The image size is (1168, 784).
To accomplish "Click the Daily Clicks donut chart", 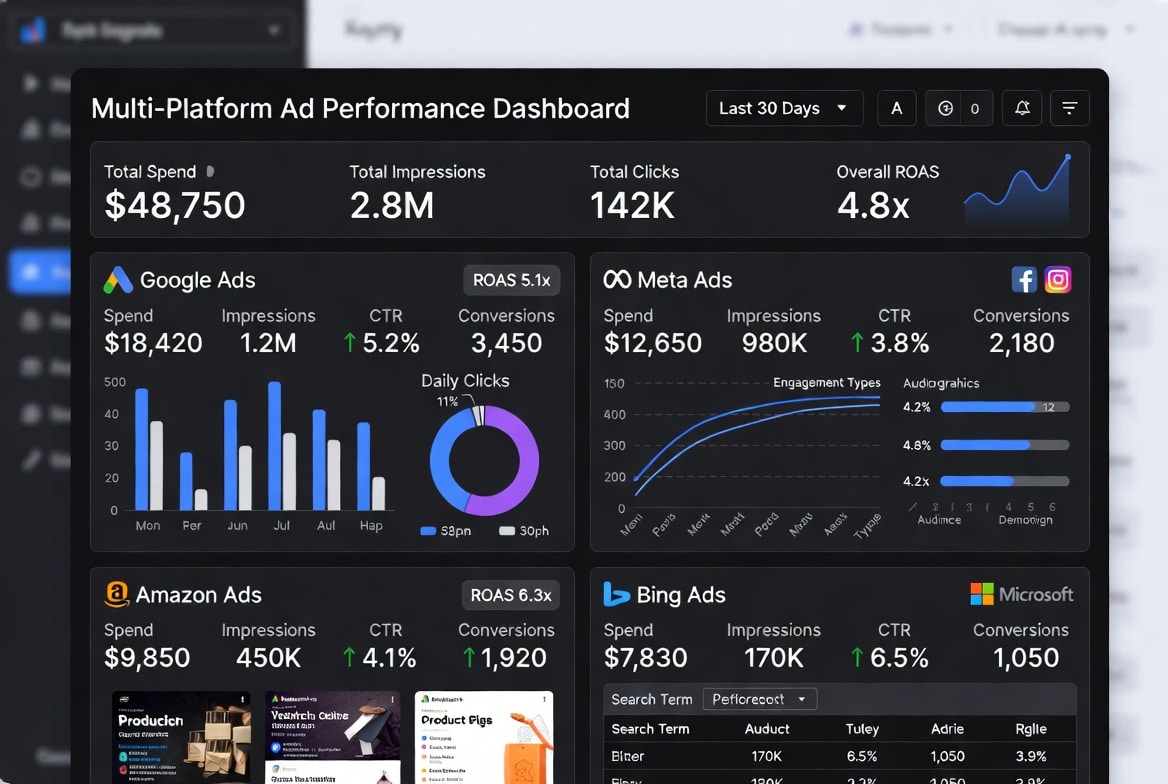I will point(484,461).
